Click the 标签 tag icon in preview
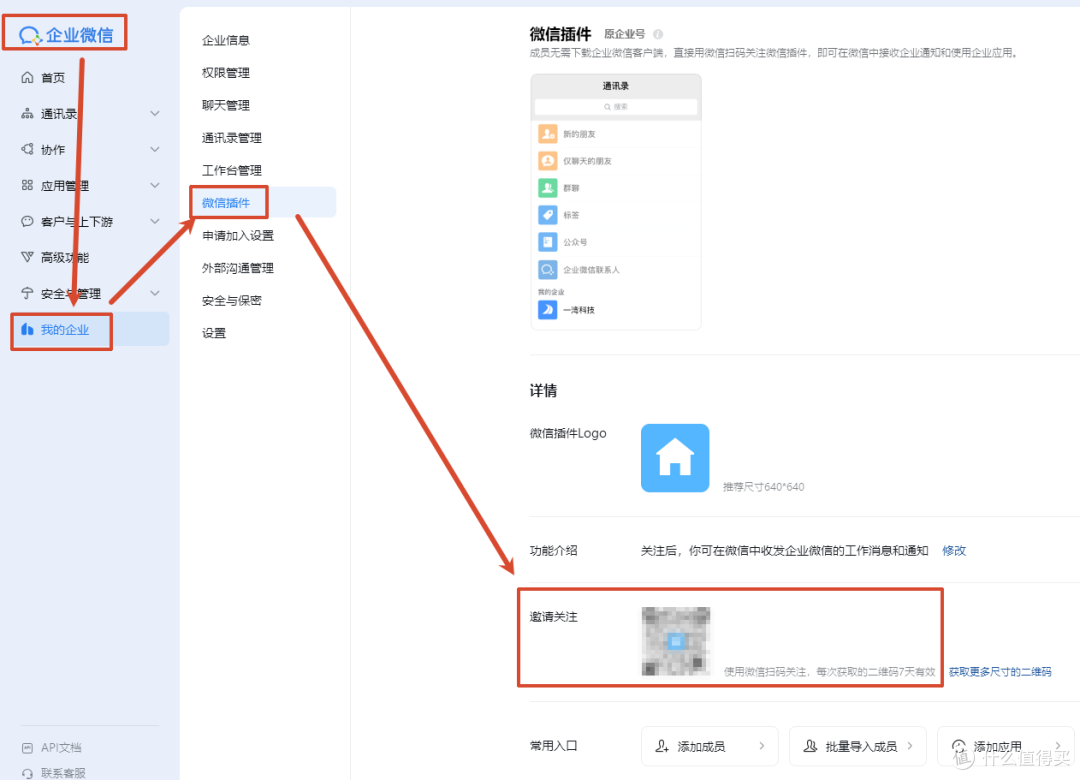Image resolution: width=1080 pixels, height=780 pixels. (548, 215)
